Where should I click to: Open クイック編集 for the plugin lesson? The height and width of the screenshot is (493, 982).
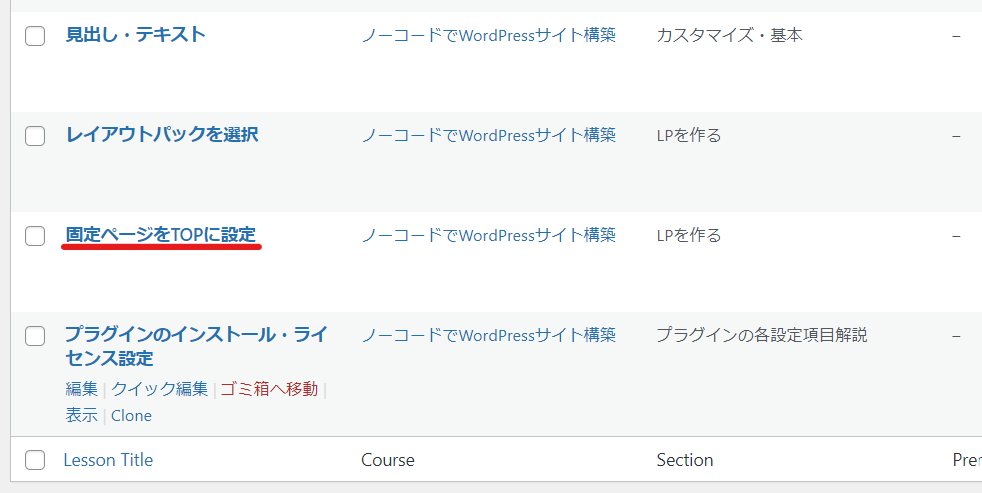159,389
